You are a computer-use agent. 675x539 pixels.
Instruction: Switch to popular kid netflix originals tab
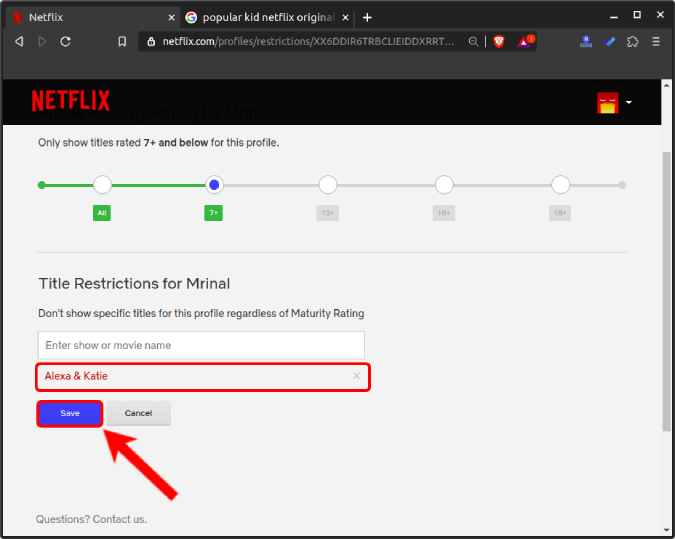(x=267, y=18)
